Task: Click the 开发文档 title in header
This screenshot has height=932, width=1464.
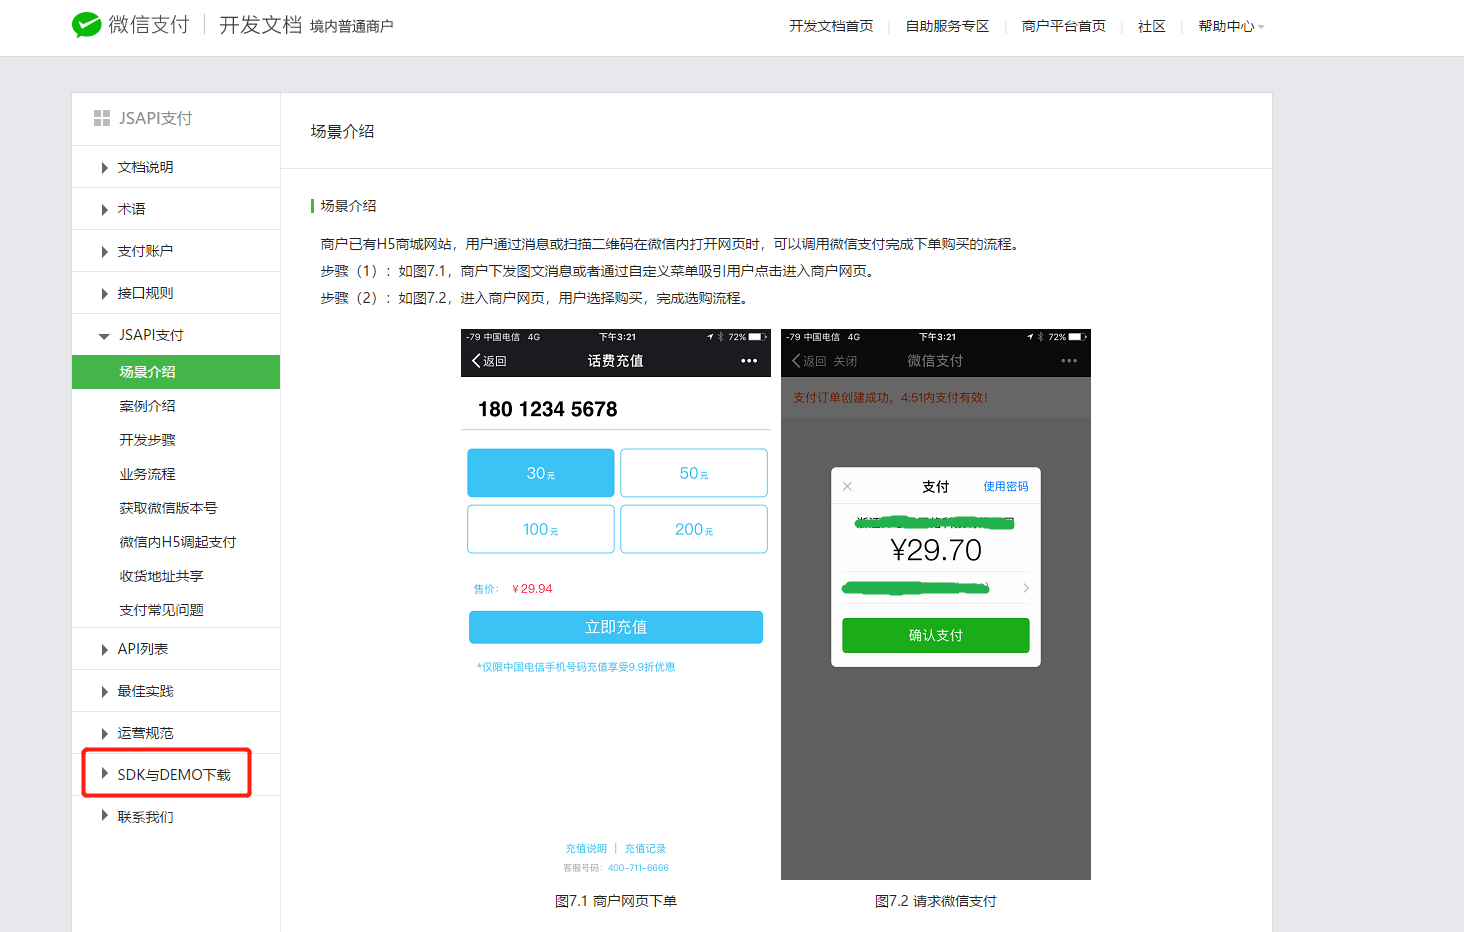Action: tap(260, 25)
